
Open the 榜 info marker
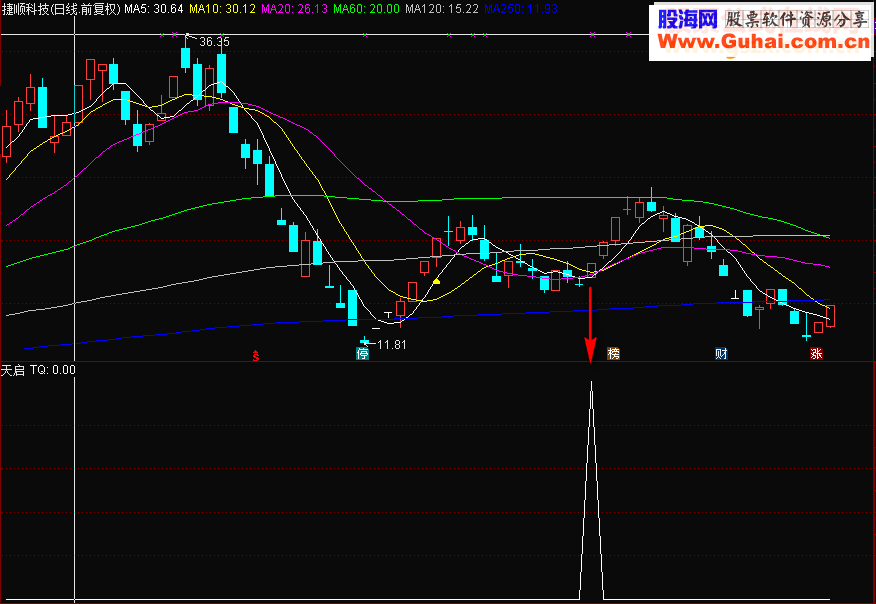(x=613, y=353)
